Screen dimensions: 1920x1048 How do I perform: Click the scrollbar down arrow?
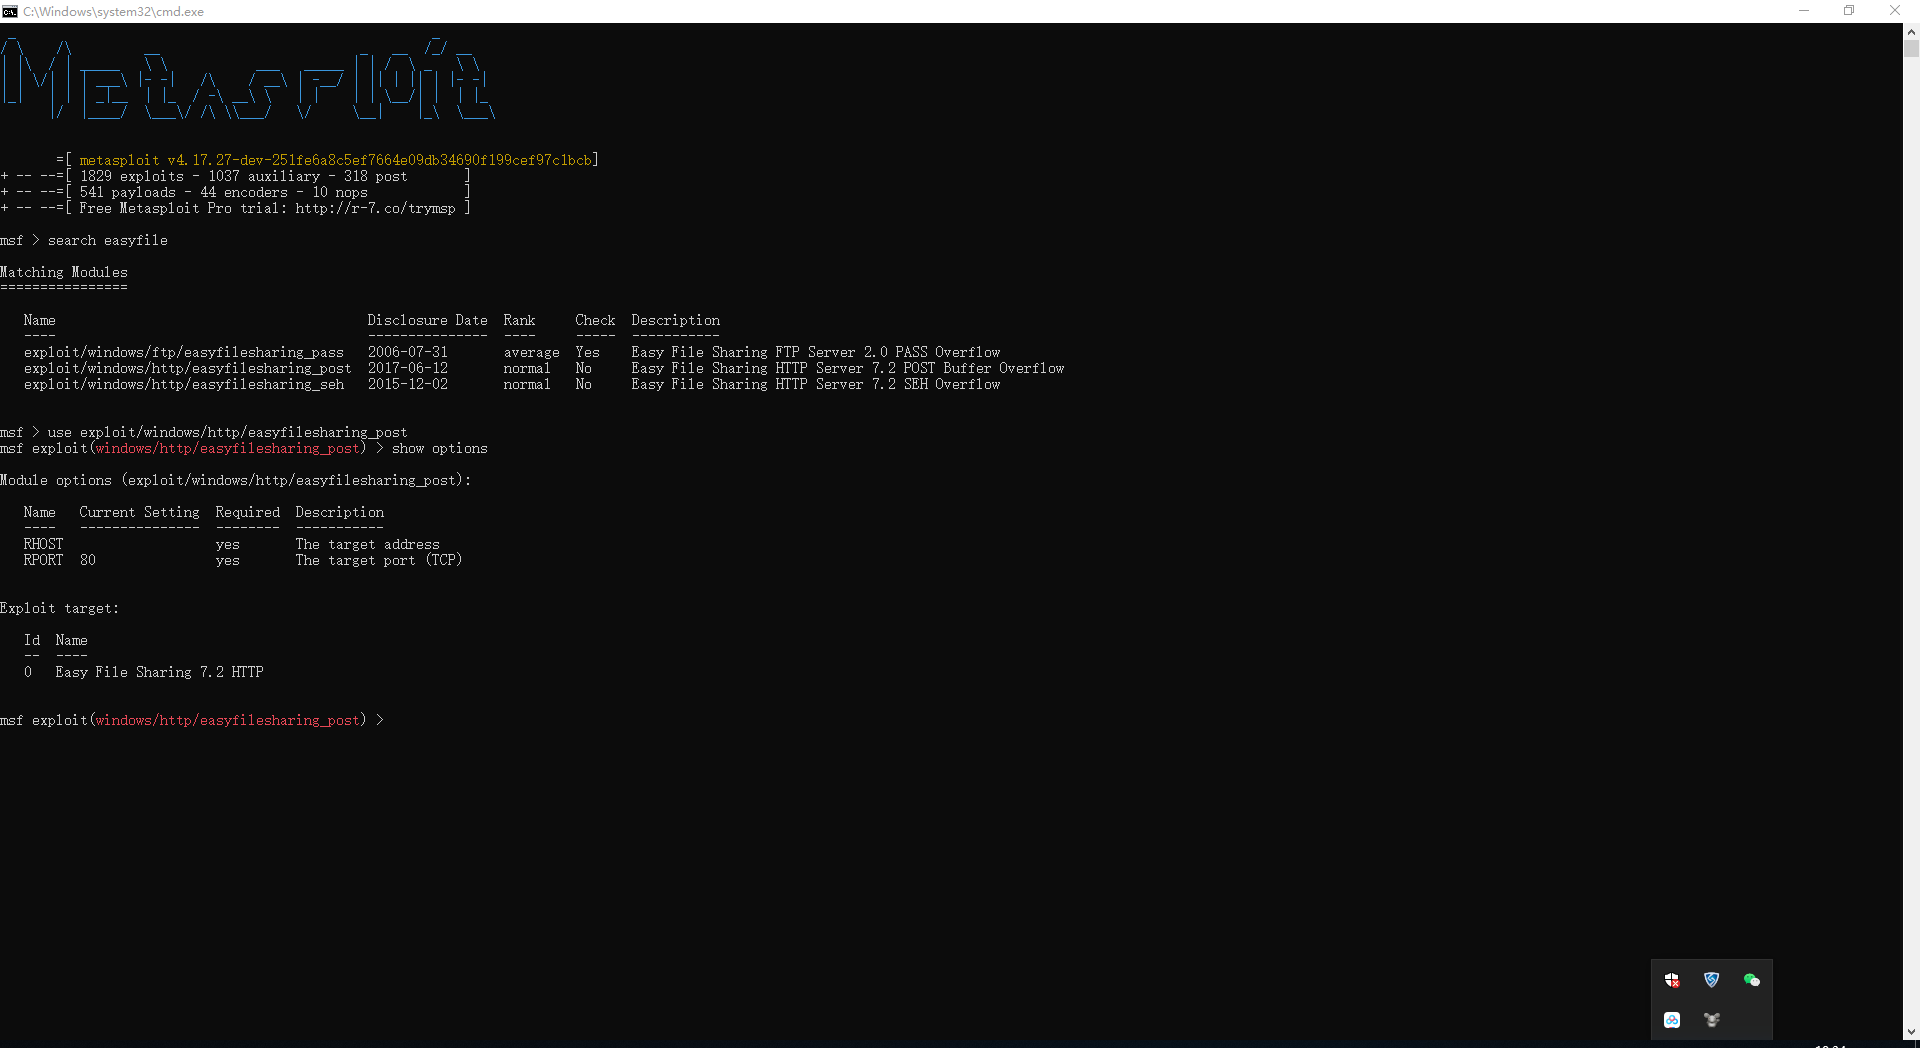(1911, 1032)
